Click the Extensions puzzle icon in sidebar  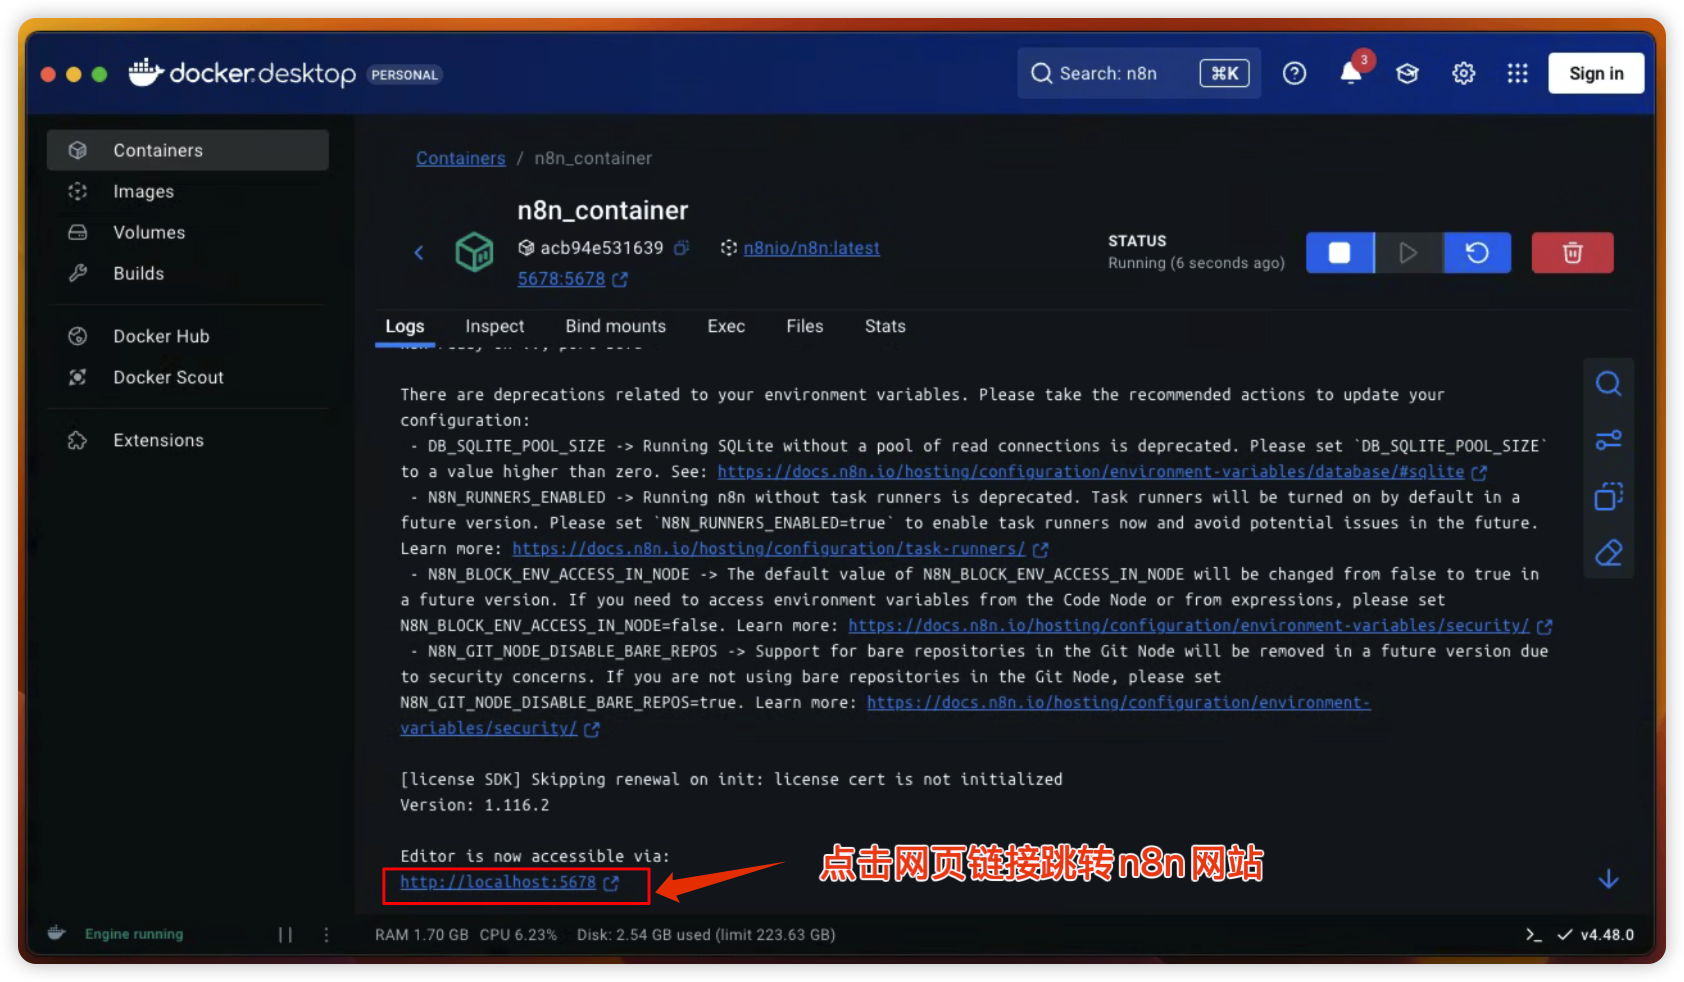coord(77,440)
